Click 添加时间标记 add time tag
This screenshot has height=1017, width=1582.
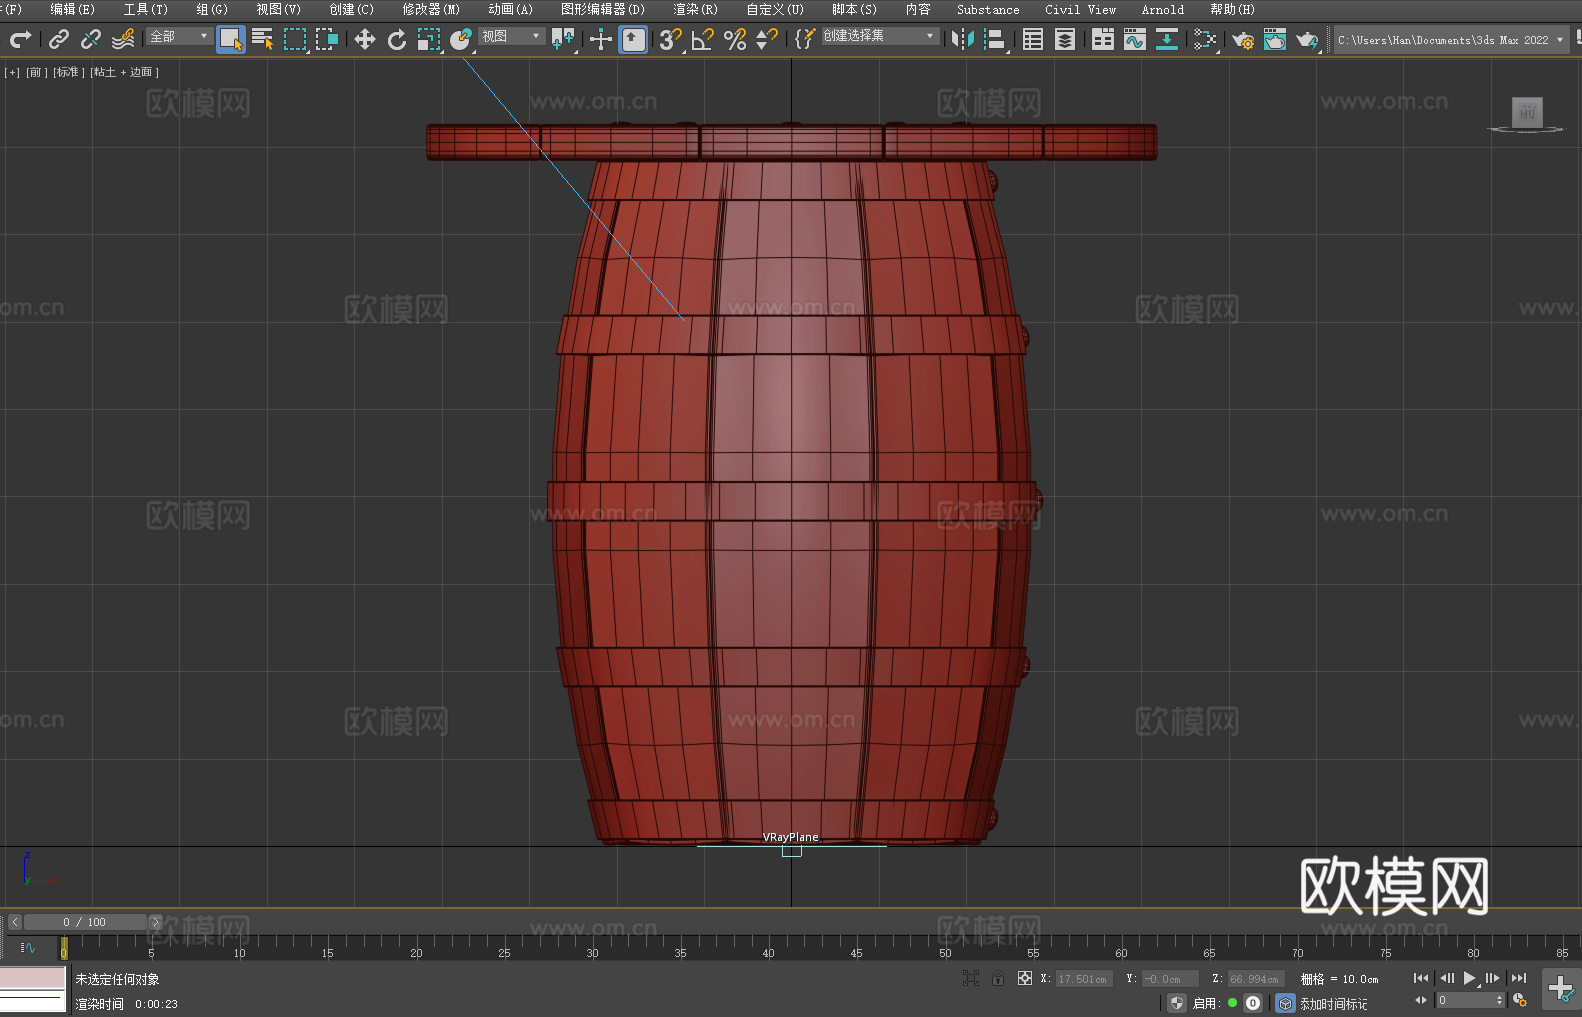click(1333, 1004)
